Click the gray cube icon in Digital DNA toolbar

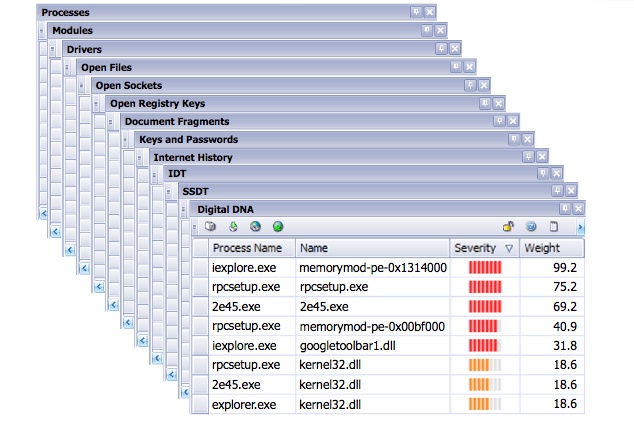pos(211,227)
